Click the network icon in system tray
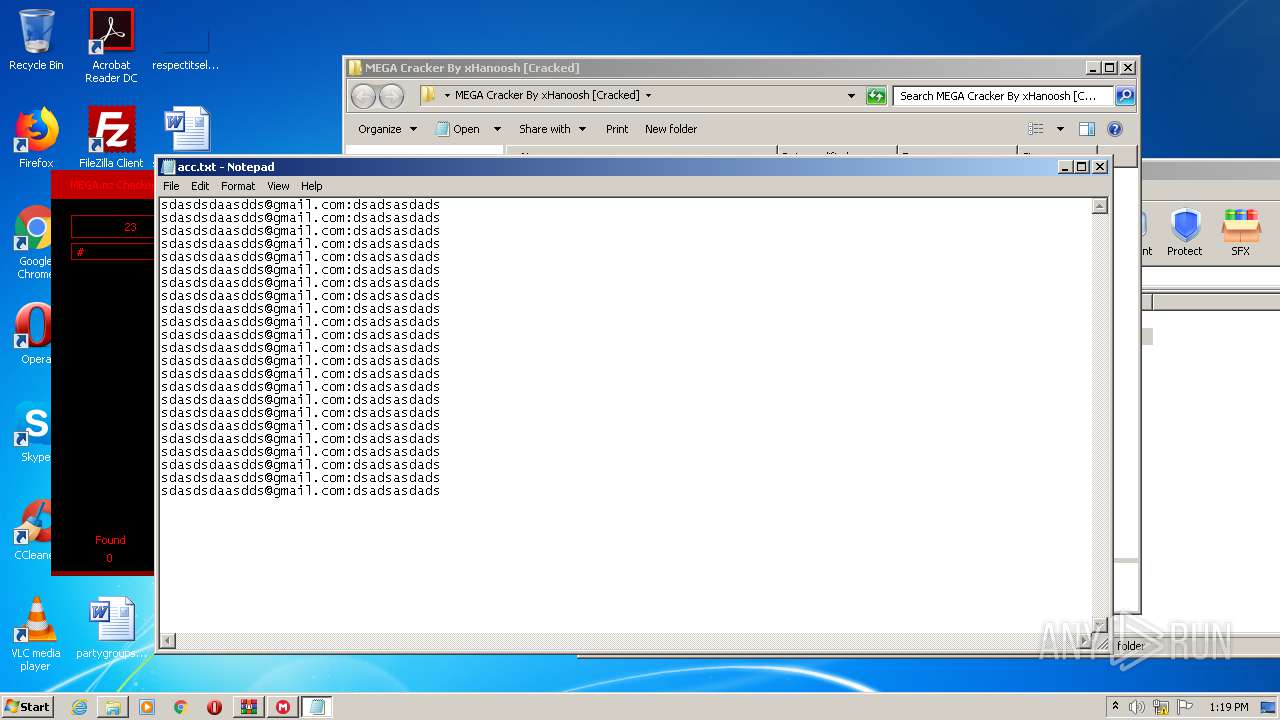 coord(1161,707)
